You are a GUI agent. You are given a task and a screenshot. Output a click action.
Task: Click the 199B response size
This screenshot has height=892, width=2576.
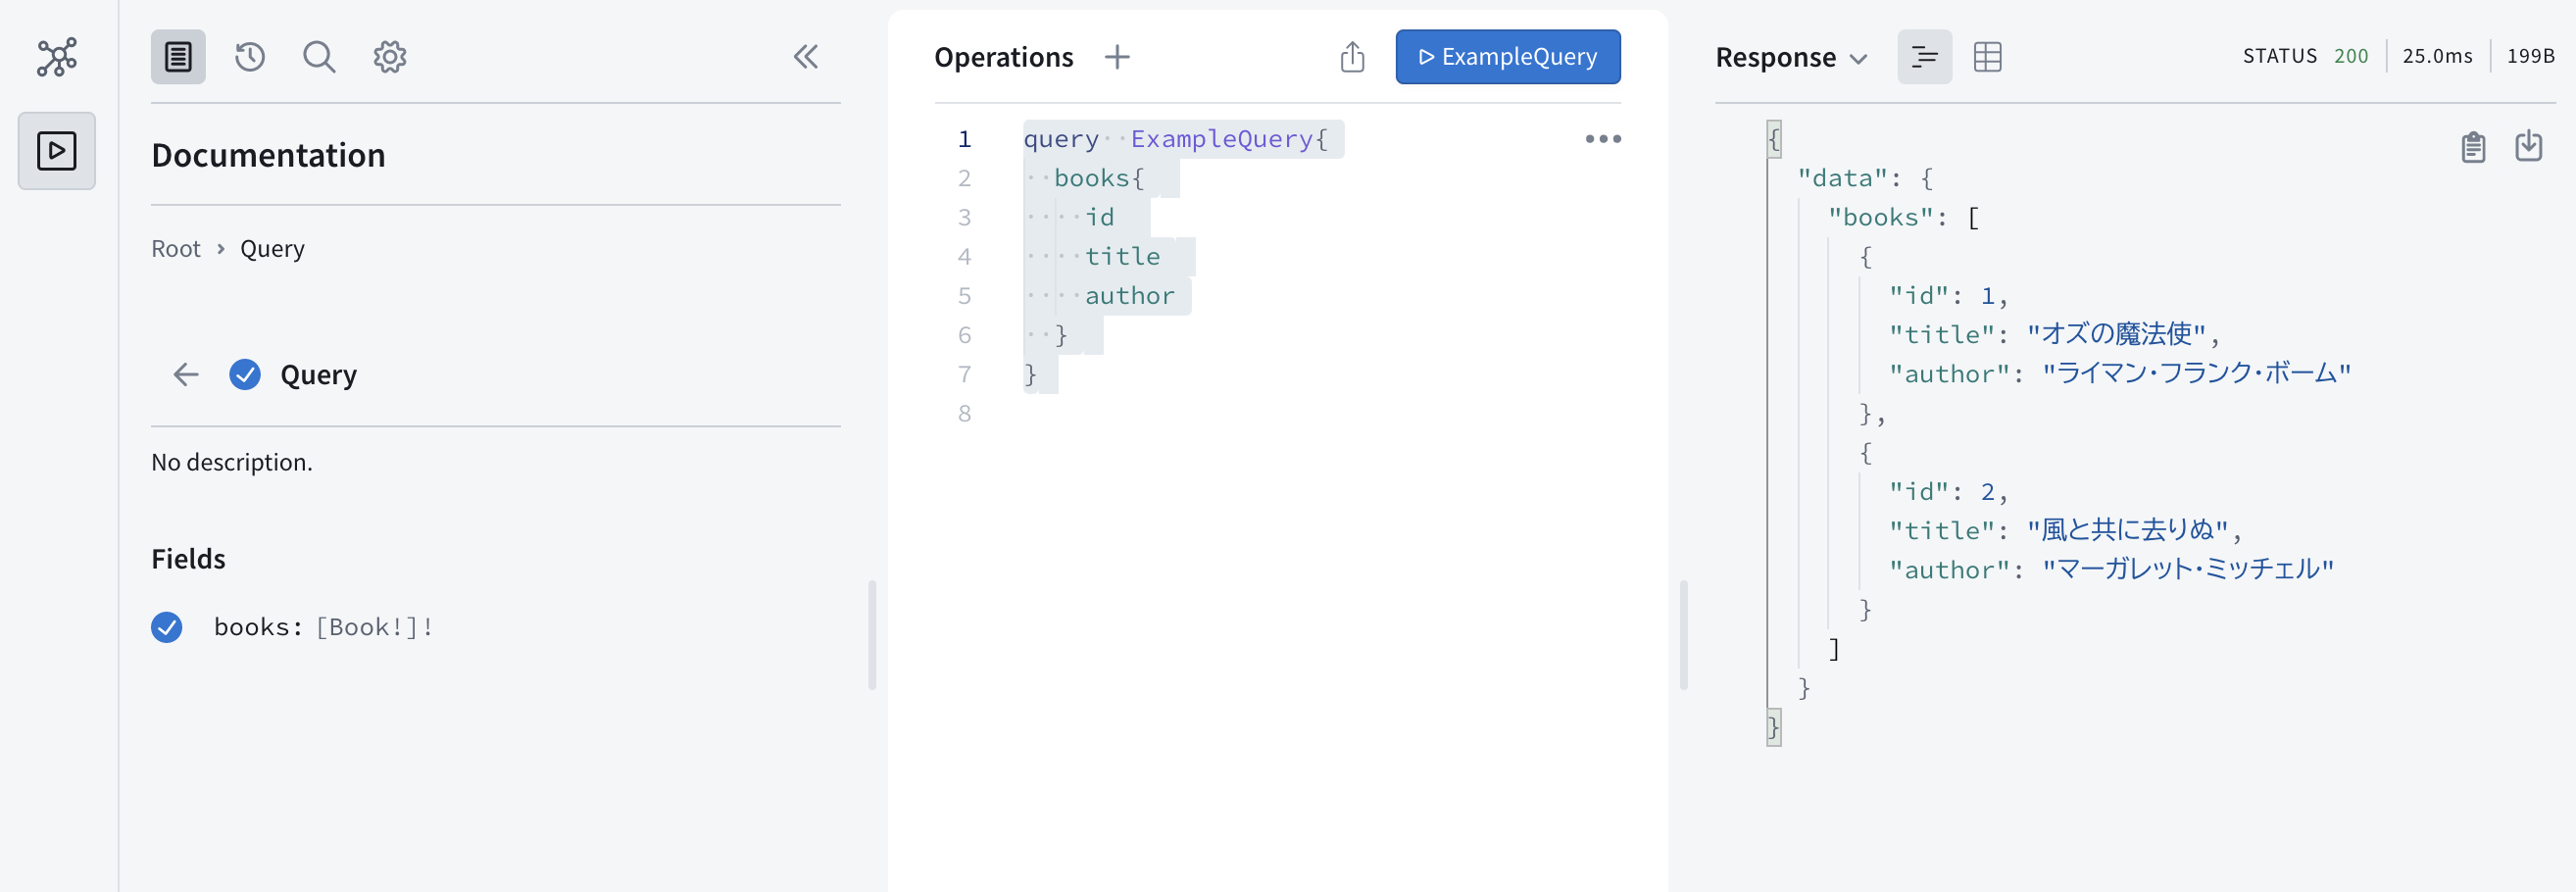pyautogui.click(x=2530, y=56)
